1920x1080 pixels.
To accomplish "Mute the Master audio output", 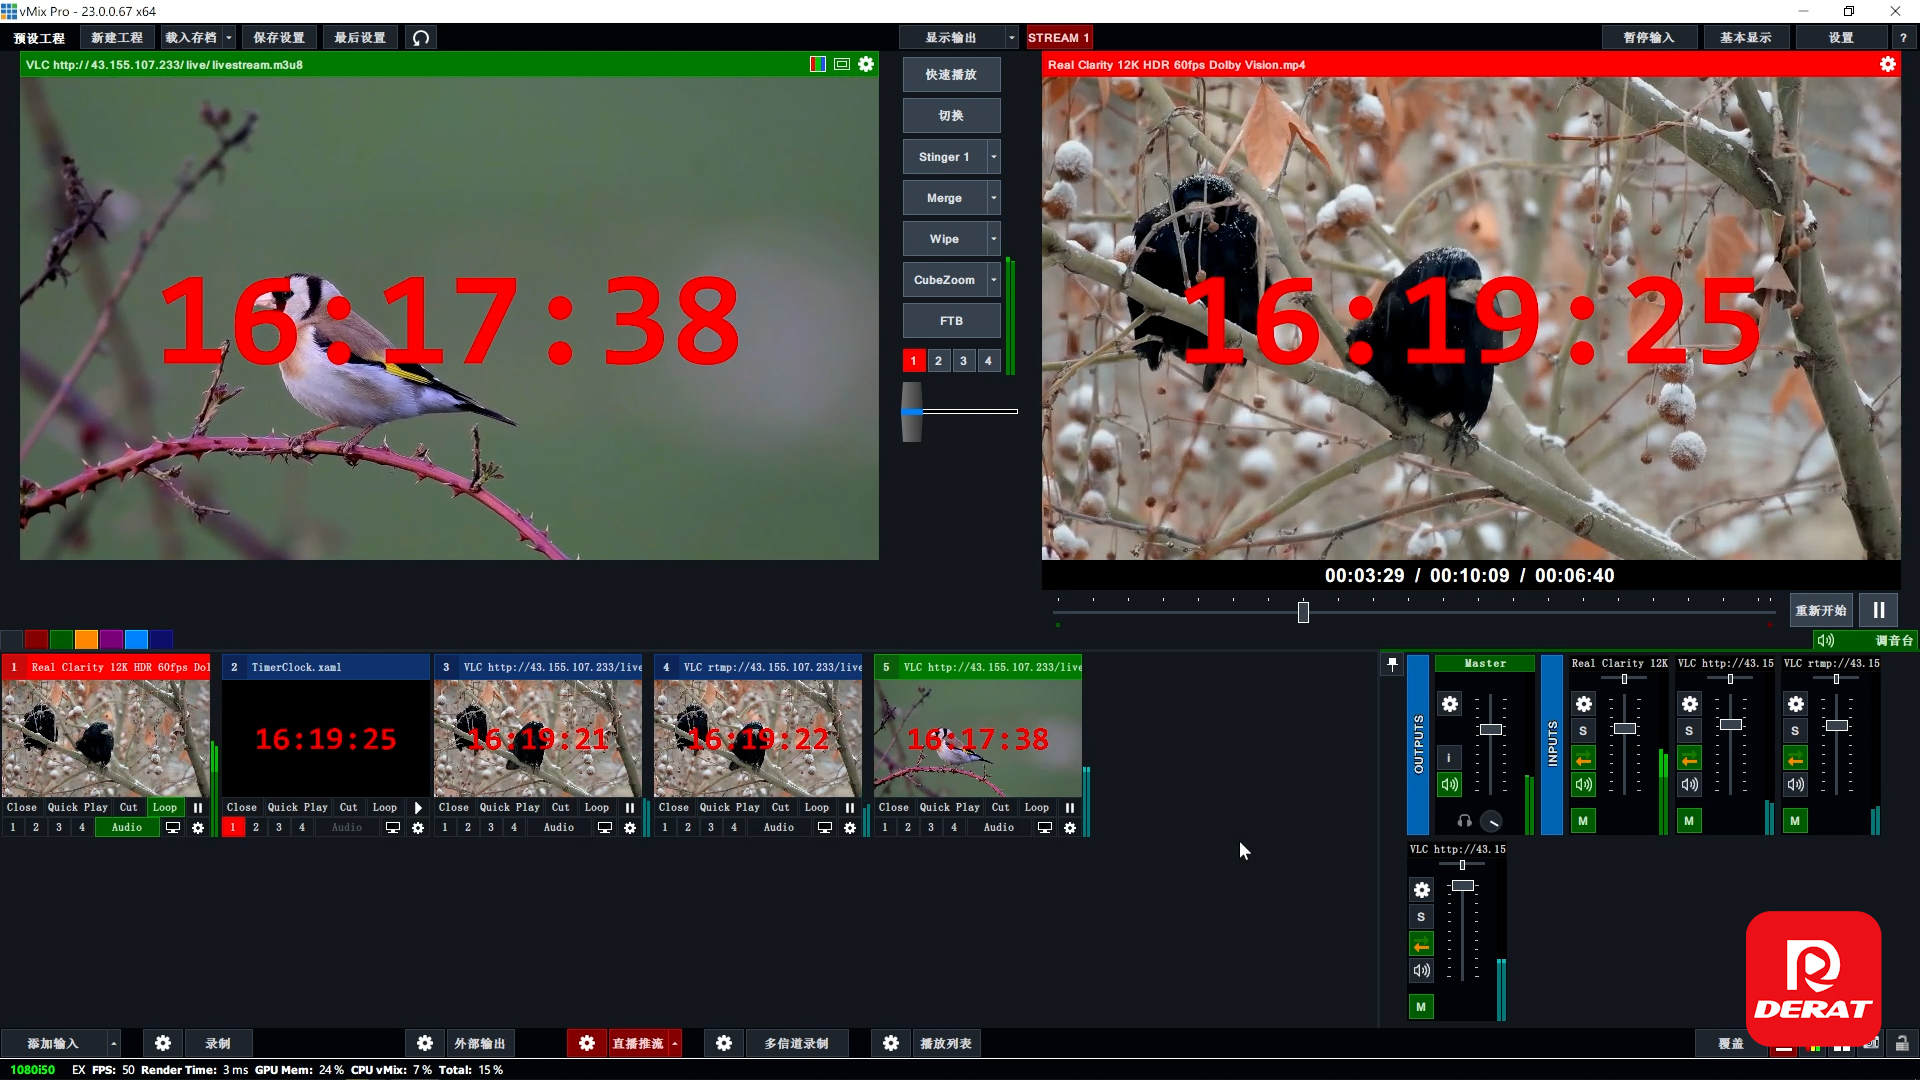I will tap(1449, 784).
